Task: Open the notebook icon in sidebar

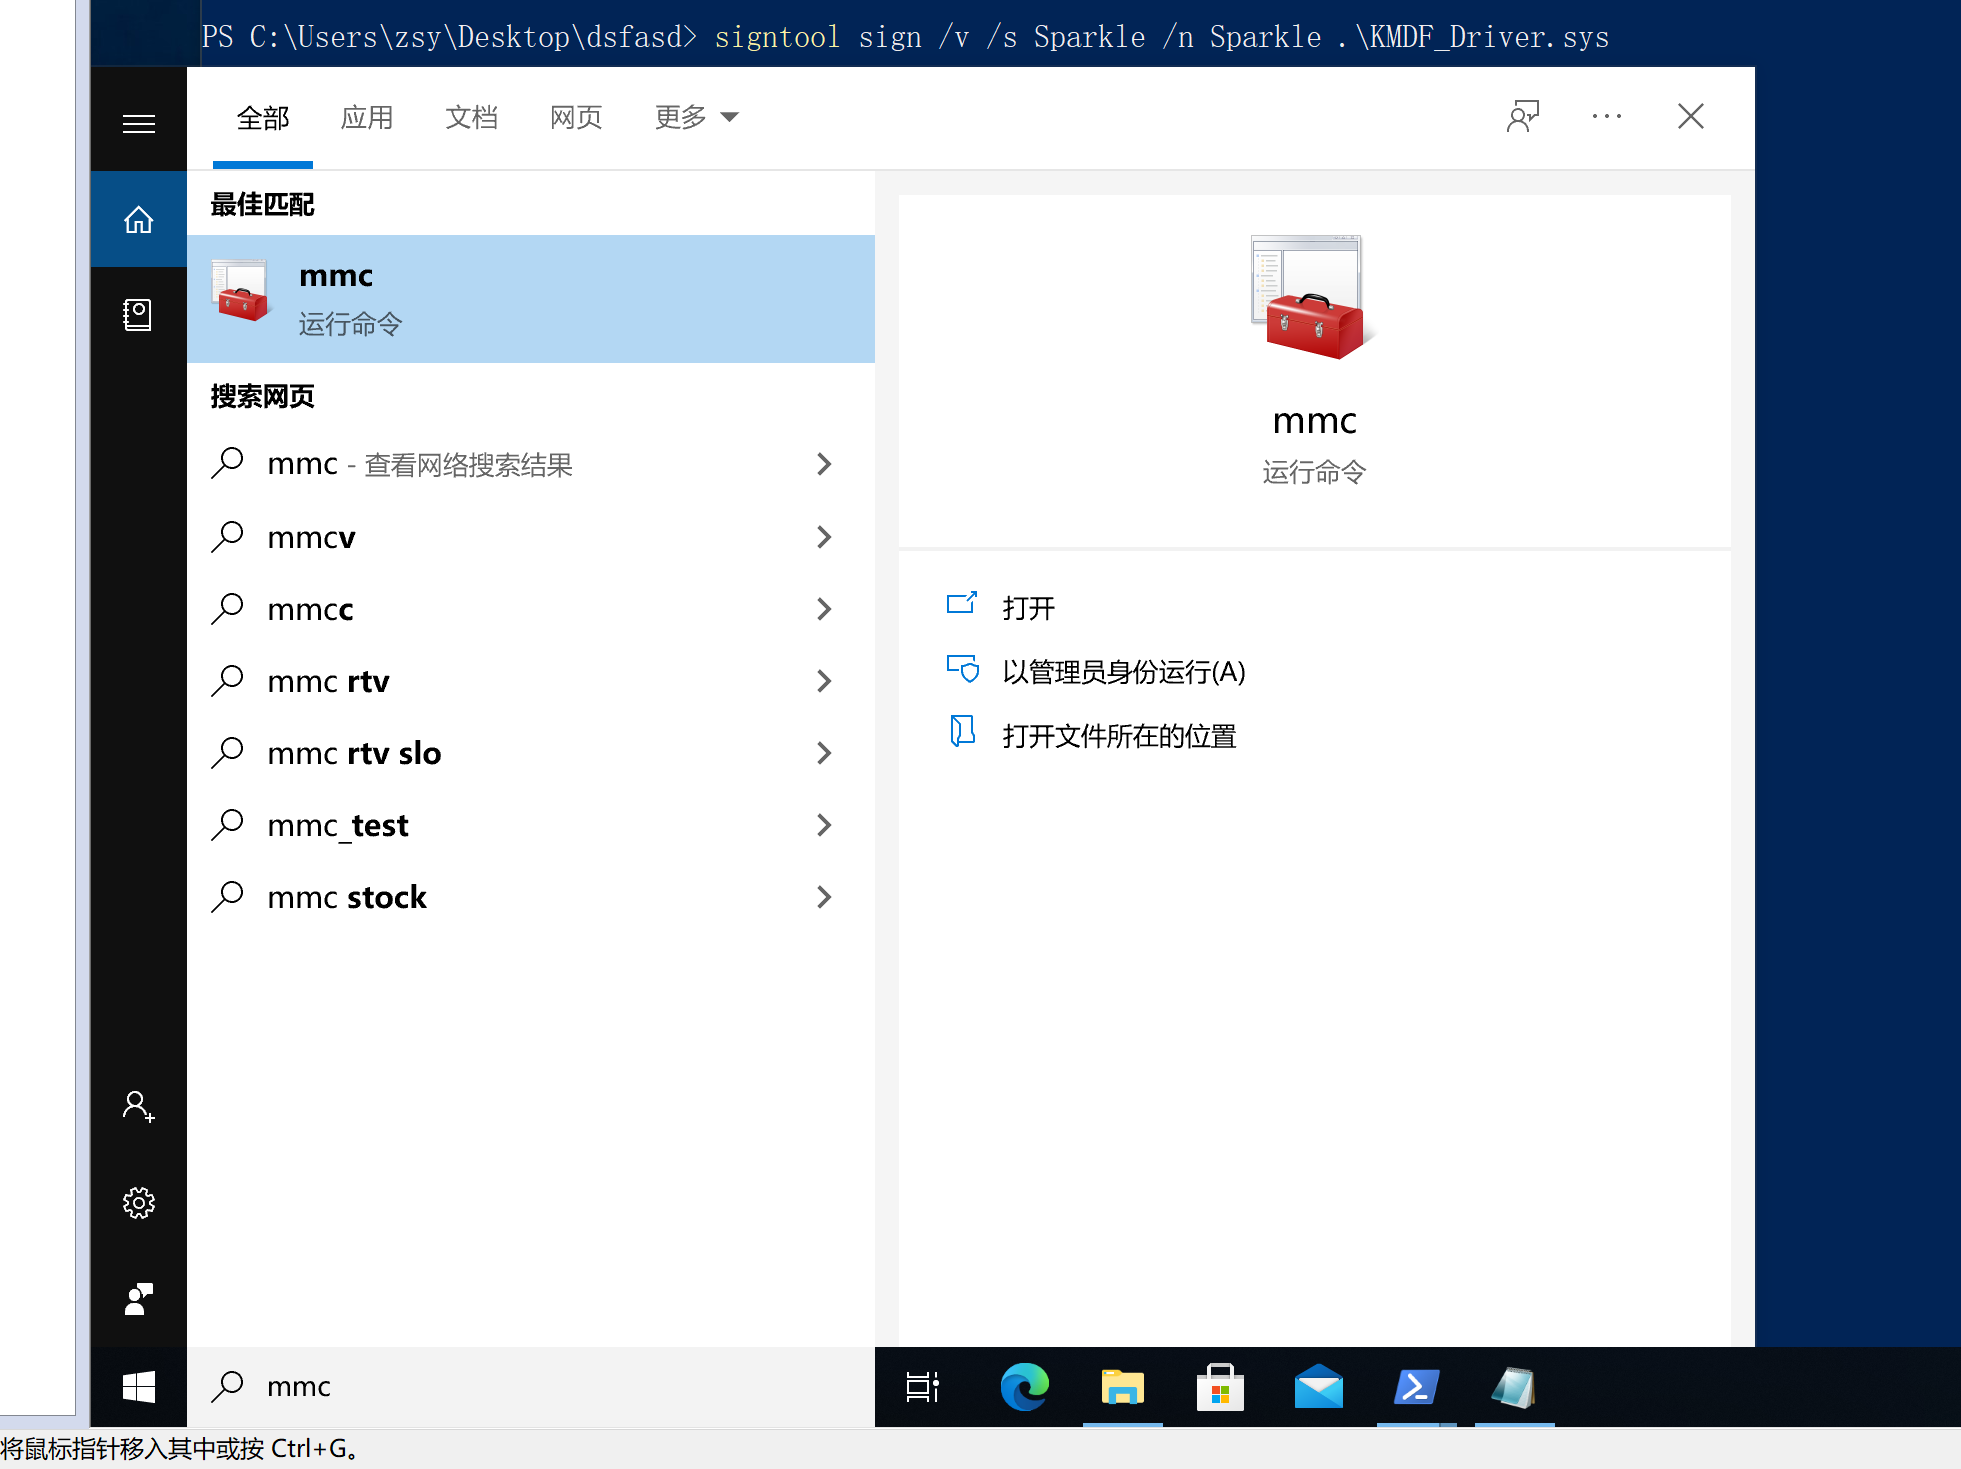Action: pos(138,315)
